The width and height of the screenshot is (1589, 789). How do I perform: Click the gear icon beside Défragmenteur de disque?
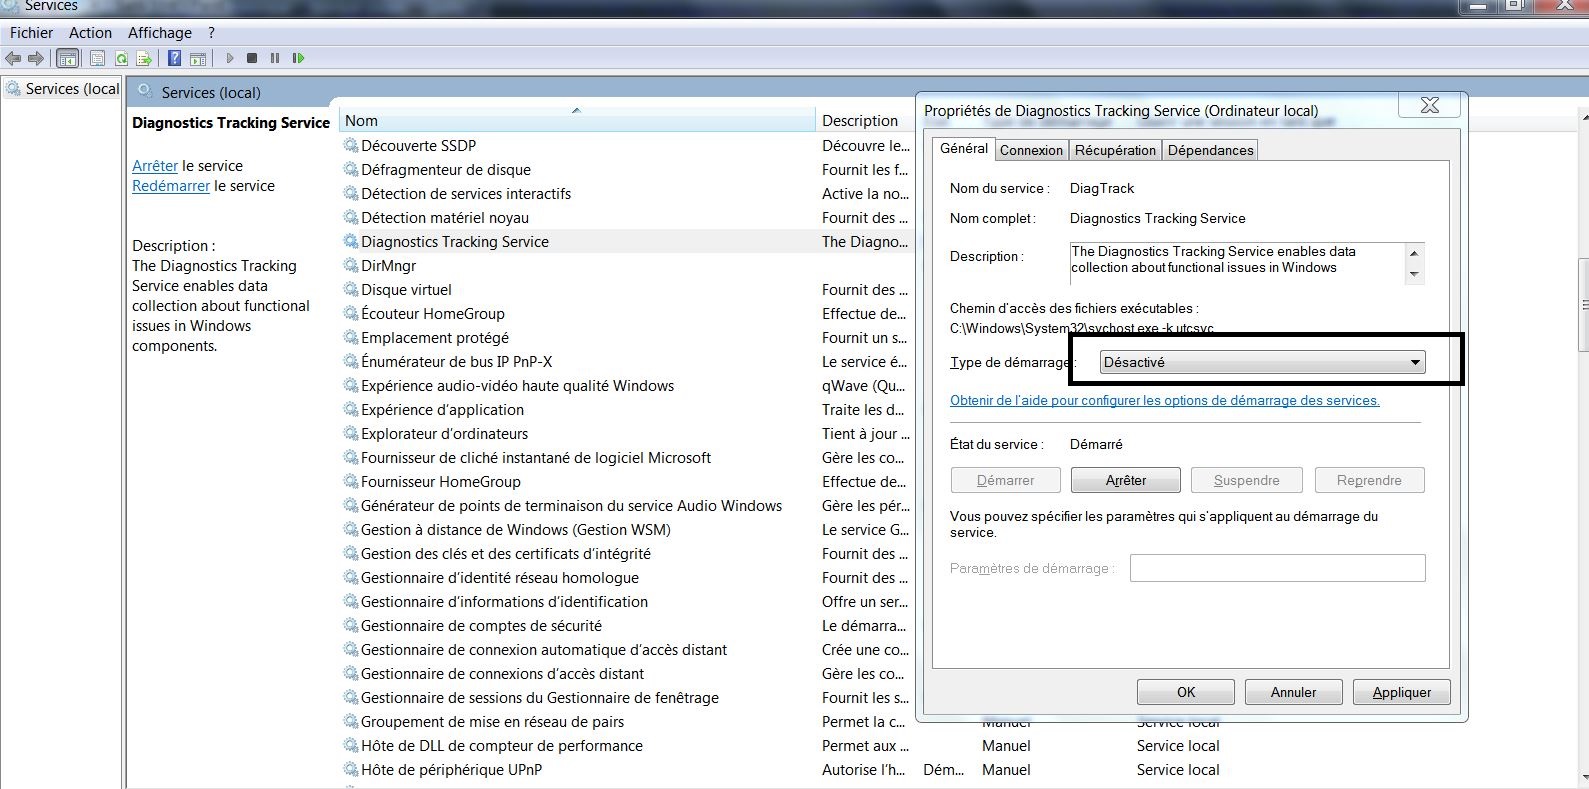pos(351,169)
